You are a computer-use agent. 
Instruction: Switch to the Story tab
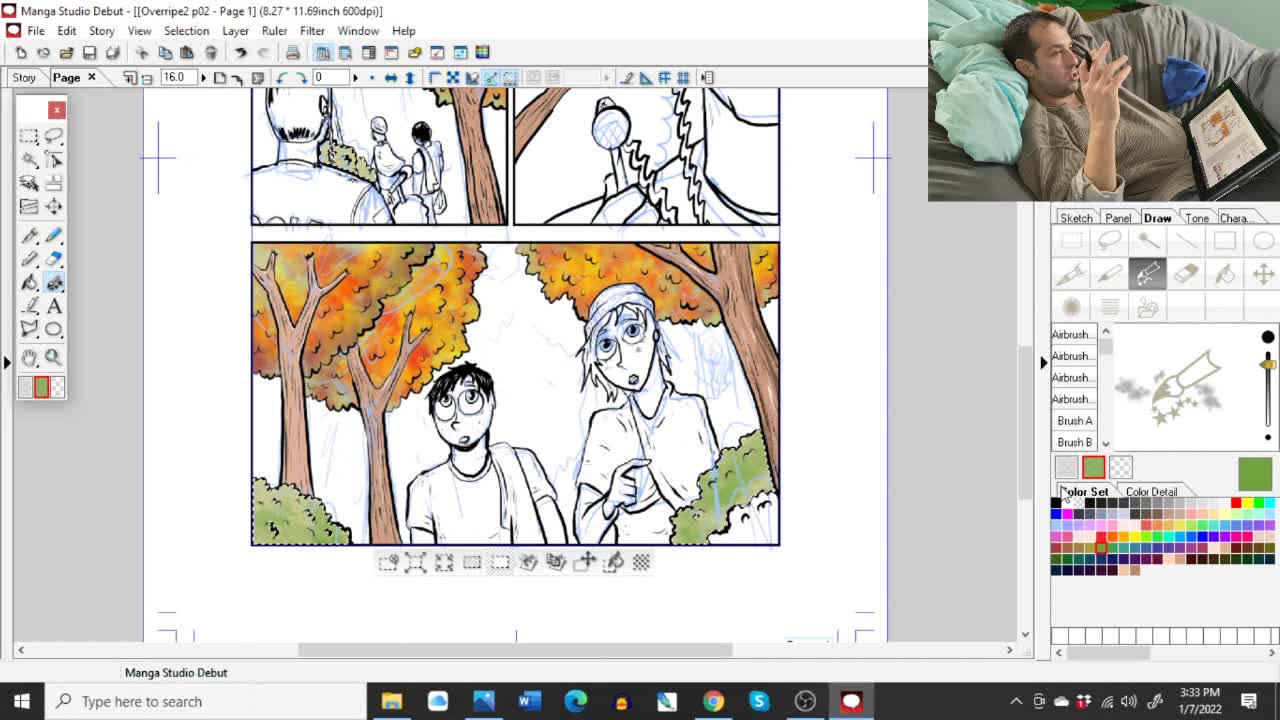(24, 78)
